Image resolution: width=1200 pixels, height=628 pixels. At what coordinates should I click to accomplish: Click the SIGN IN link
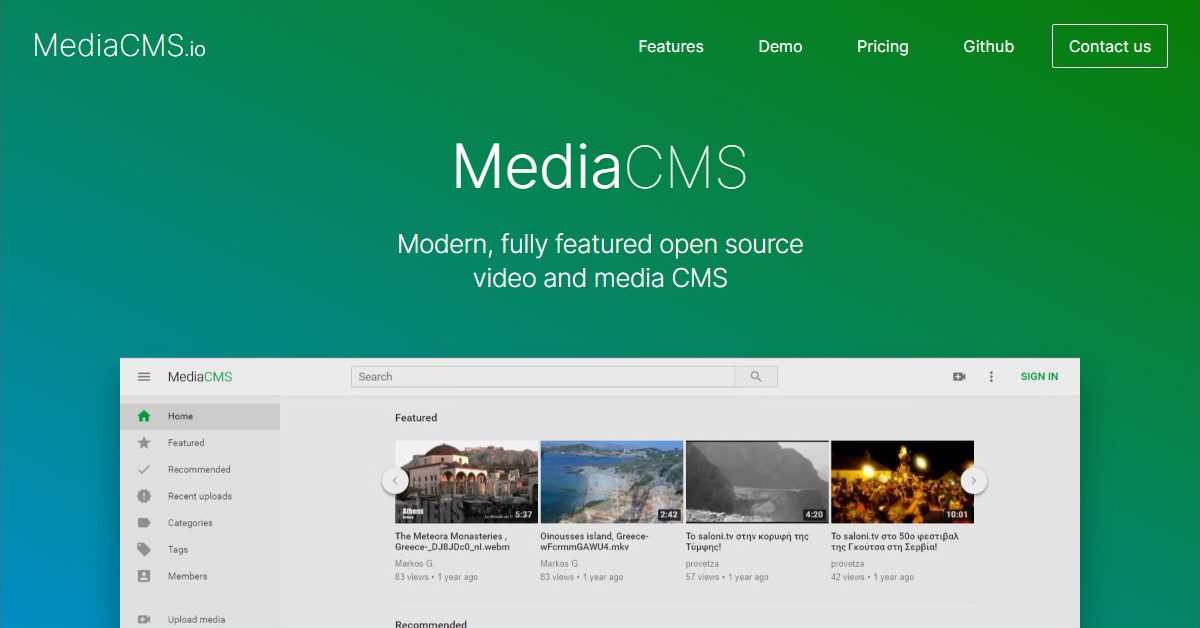point(1039,376)
